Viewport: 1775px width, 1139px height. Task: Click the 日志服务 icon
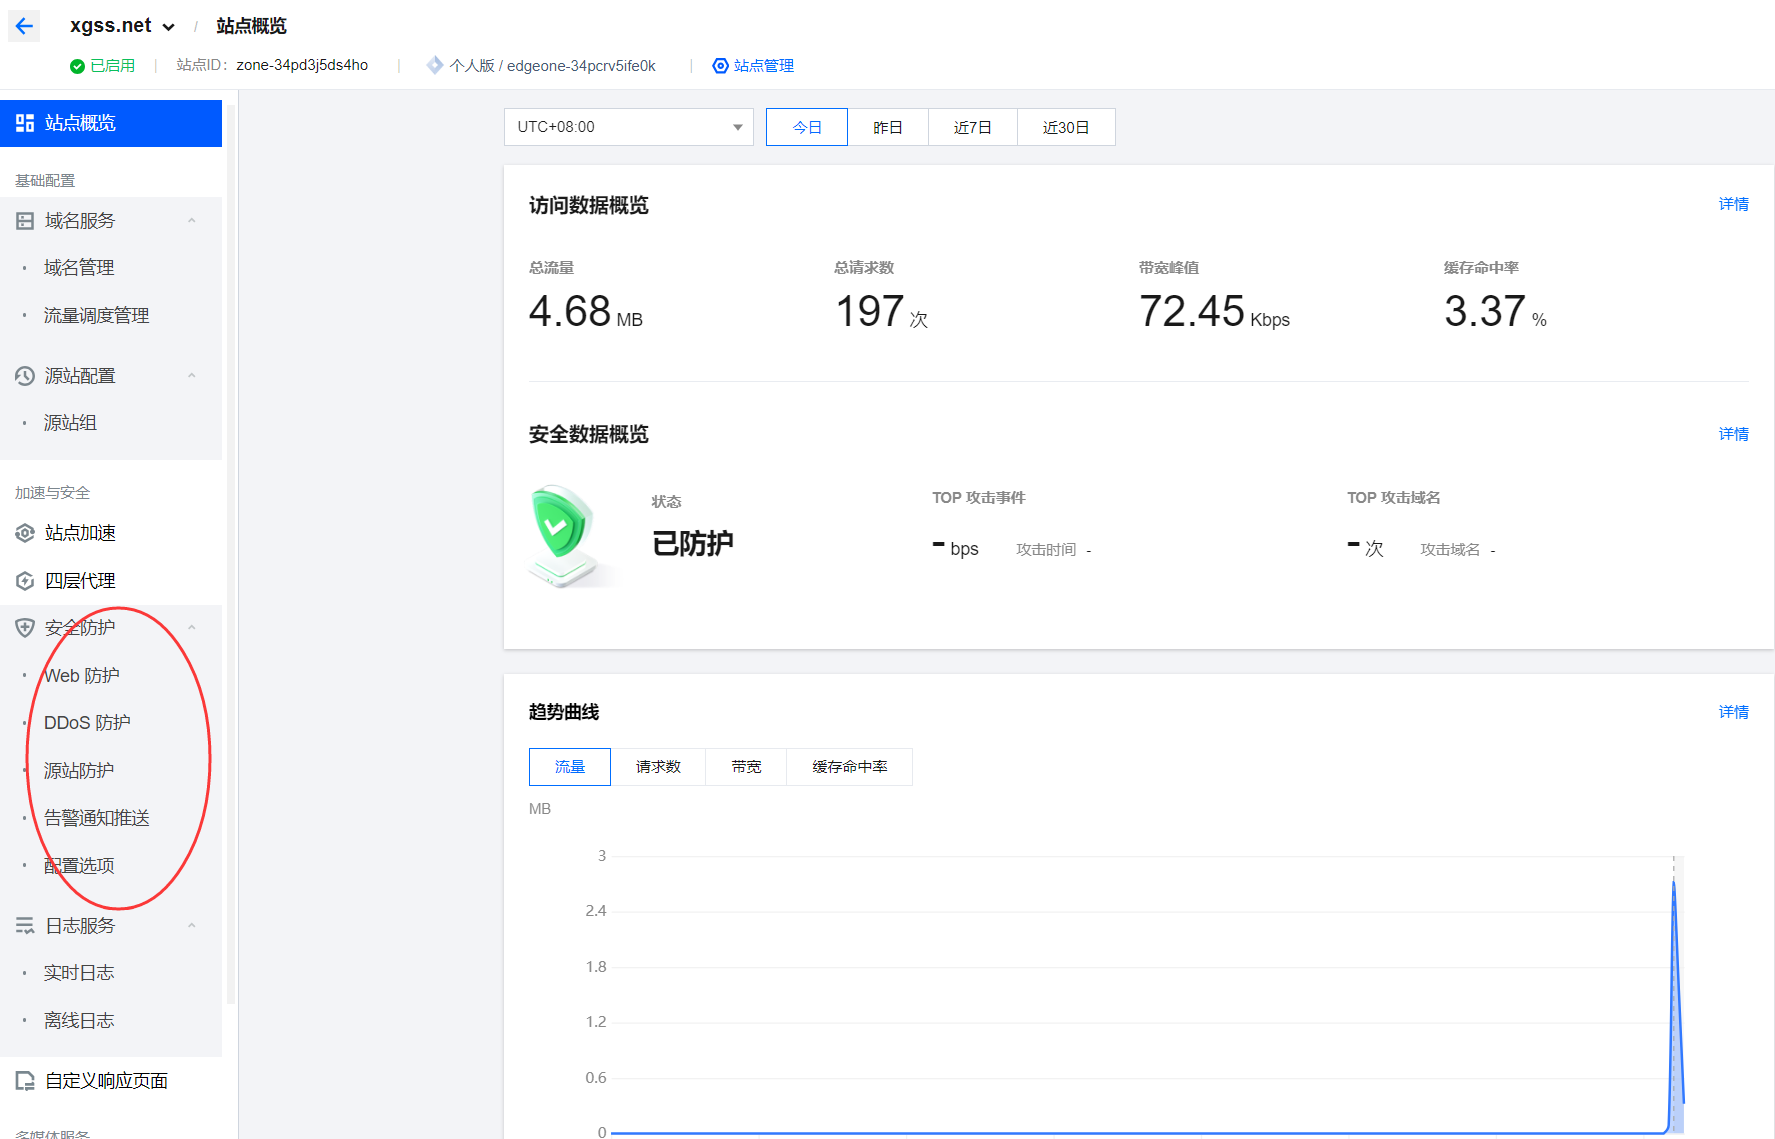tap(25, 926)
